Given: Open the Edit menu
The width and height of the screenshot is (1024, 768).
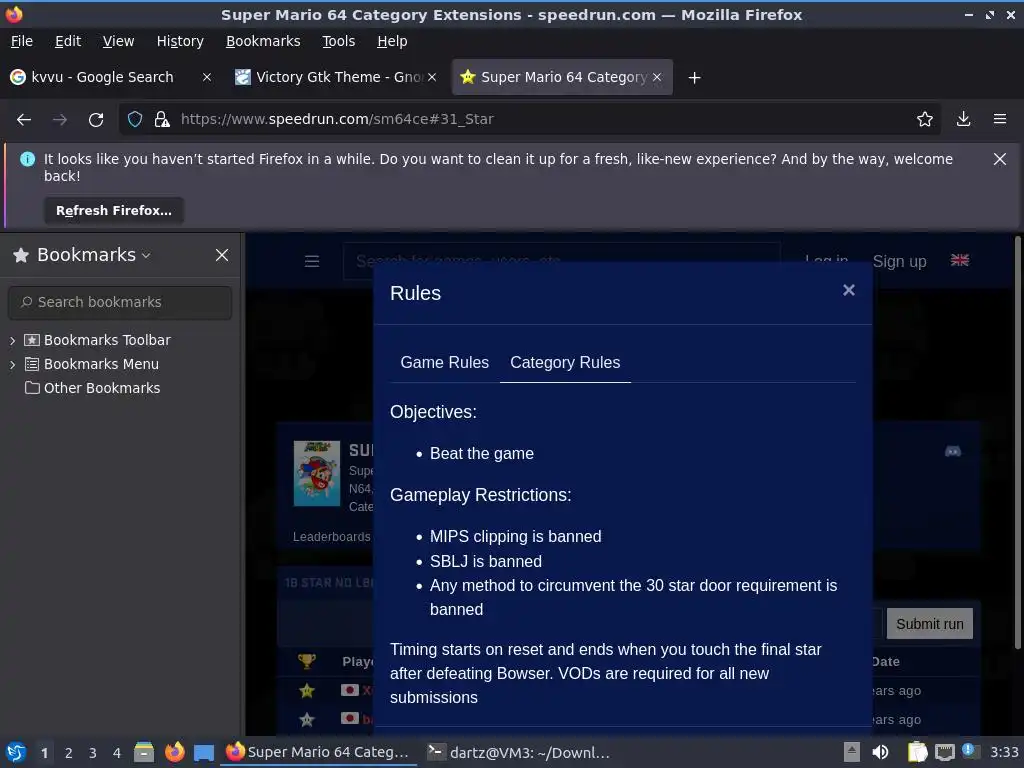Looking at the screenshot, I should point(68,41).
